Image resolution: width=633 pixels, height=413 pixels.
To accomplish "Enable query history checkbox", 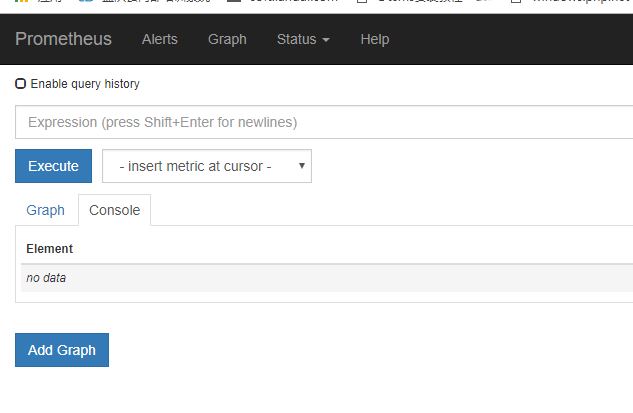I will click(x=21, y=84).
